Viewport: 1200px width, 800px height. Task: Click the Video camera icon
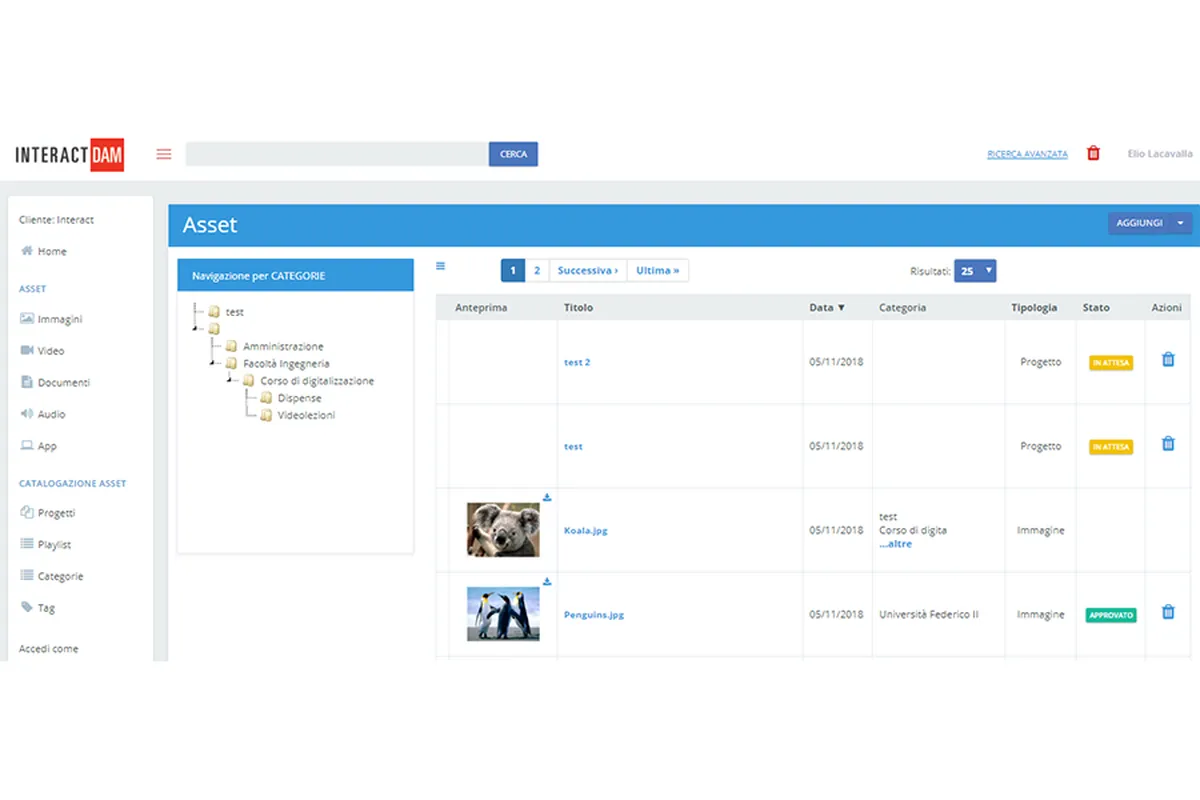tap(27, 350)
